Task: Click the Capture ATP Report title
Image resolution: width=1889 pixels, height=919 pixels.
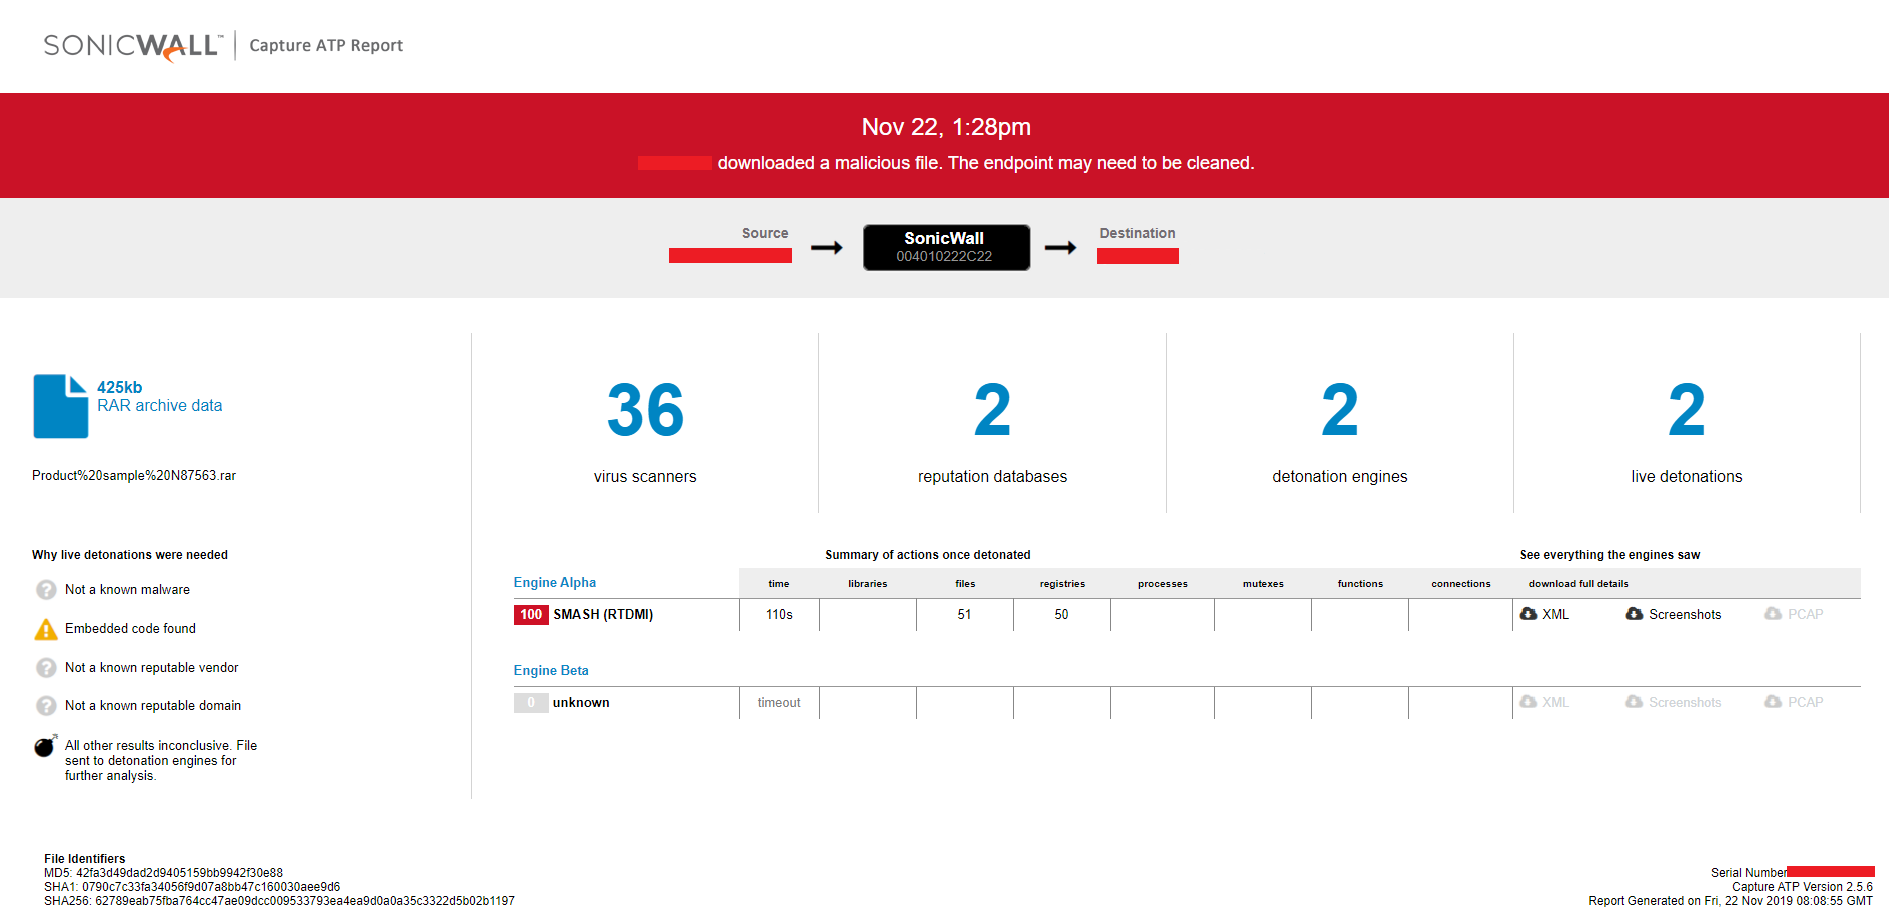Action: click(326, 45)
